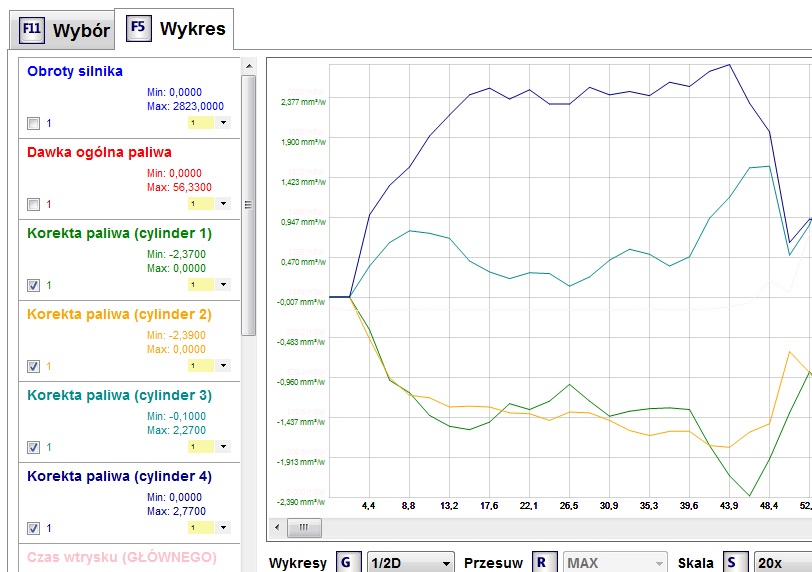Select Korekta paliwa (cylinder 4) title
The height and width of the screenshot is (572, 812).
click(x=120, y=476)
